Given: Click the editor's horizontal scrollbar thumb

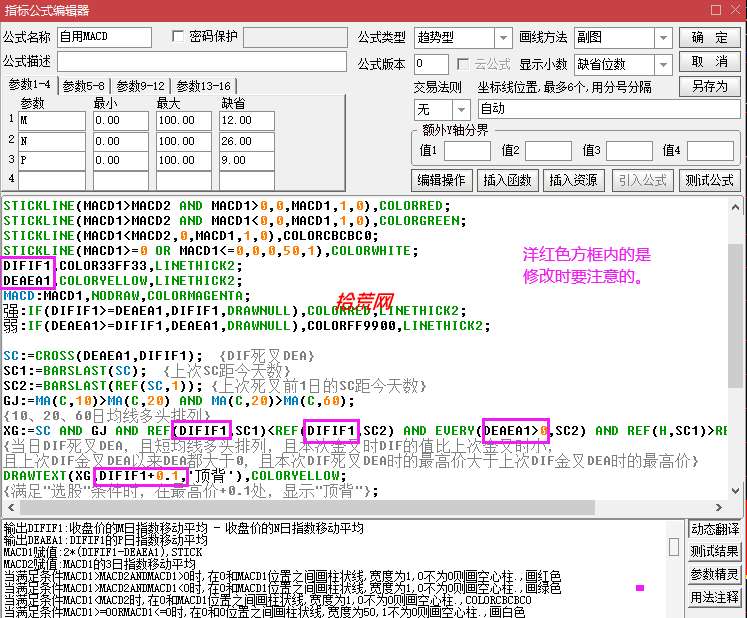Looking at the screenshot, I should pos(307,507).
